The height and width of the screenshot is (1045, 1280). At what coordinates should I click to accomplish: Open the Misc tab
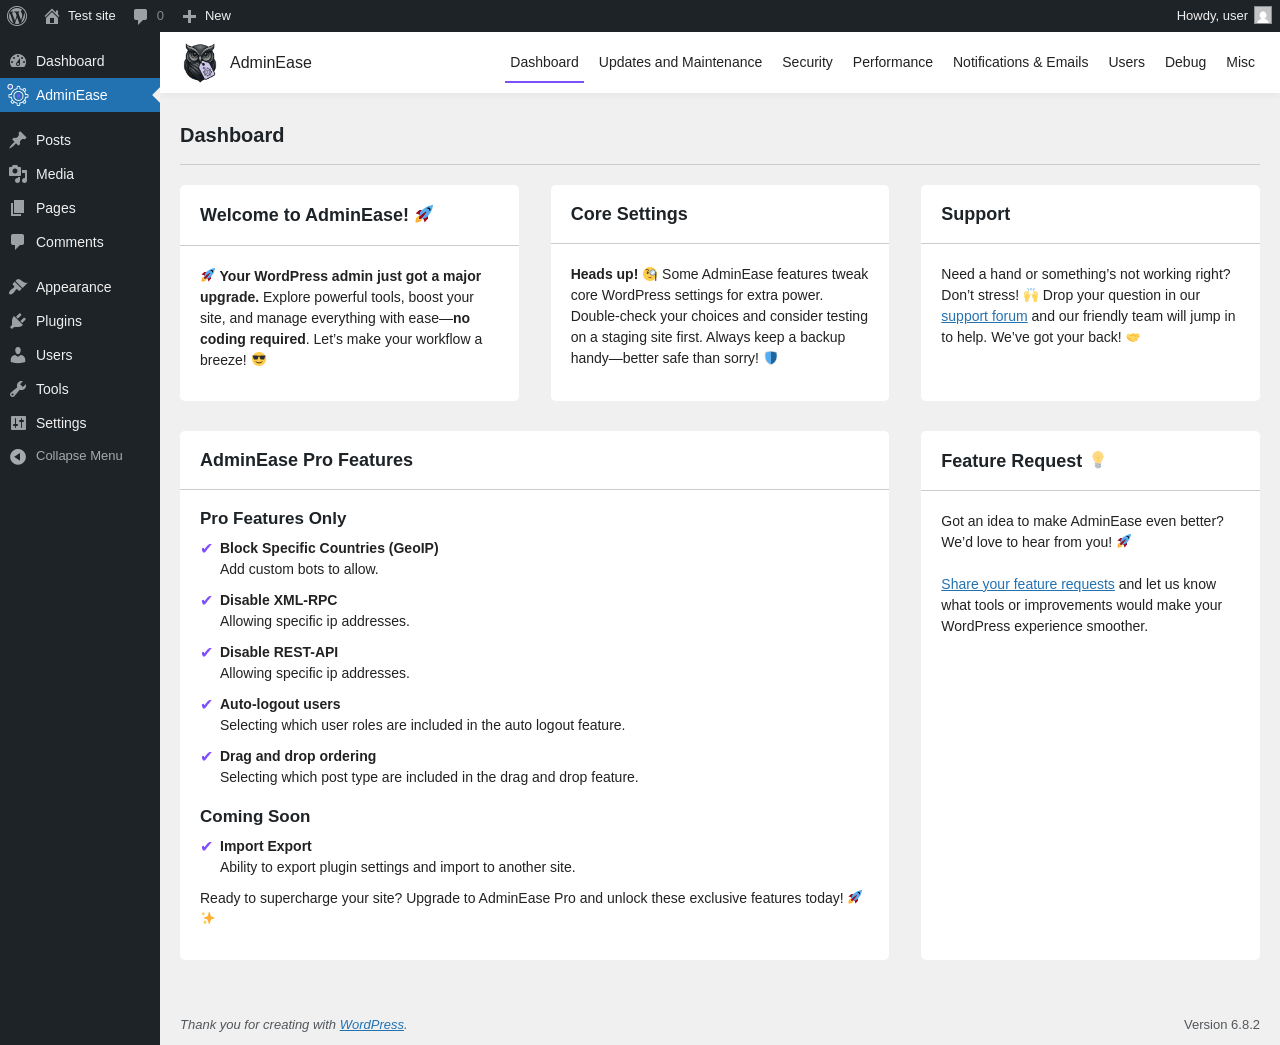(1240, 62)
